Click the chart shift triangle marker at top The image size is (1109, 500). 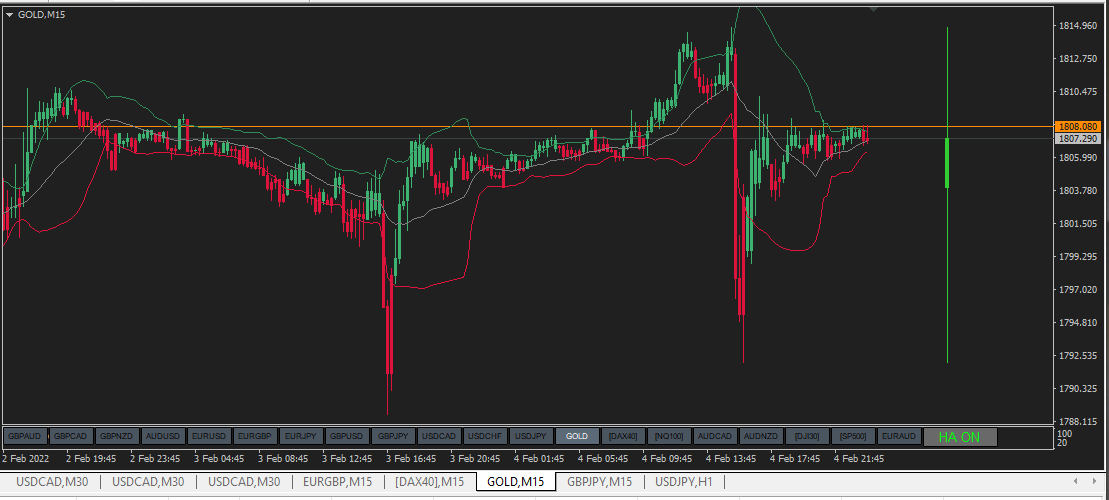coord(874,9)
